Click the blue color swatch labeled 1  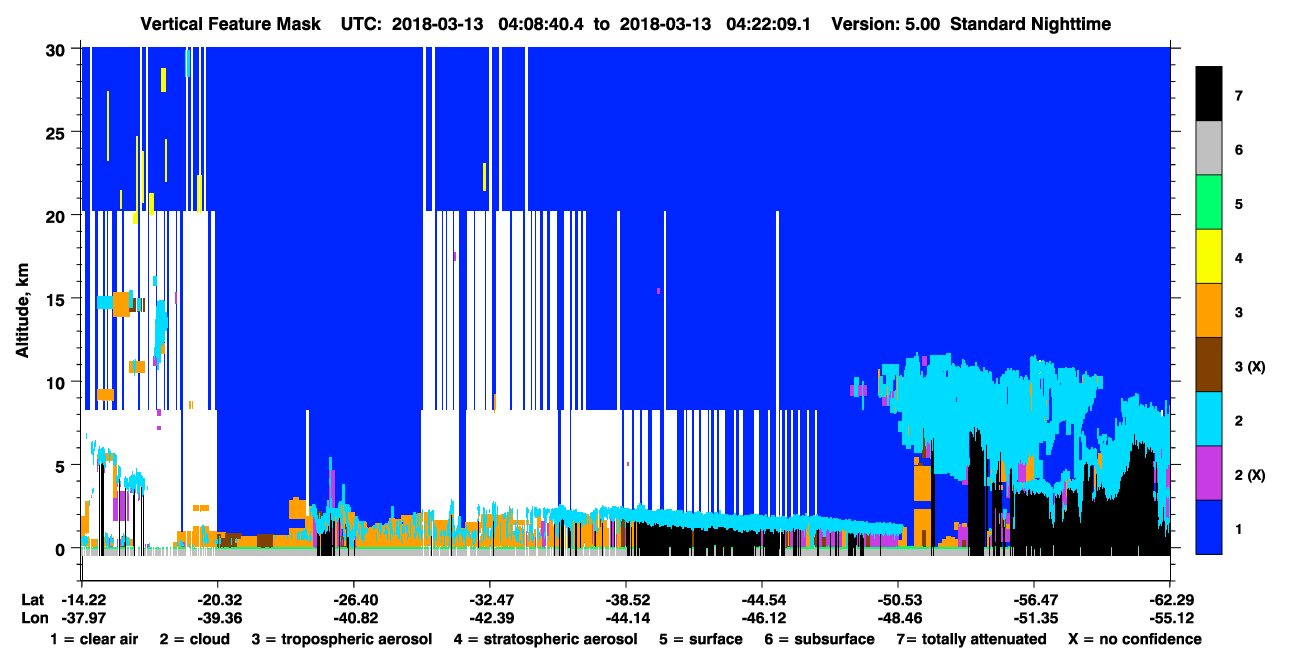(1209, 527)
